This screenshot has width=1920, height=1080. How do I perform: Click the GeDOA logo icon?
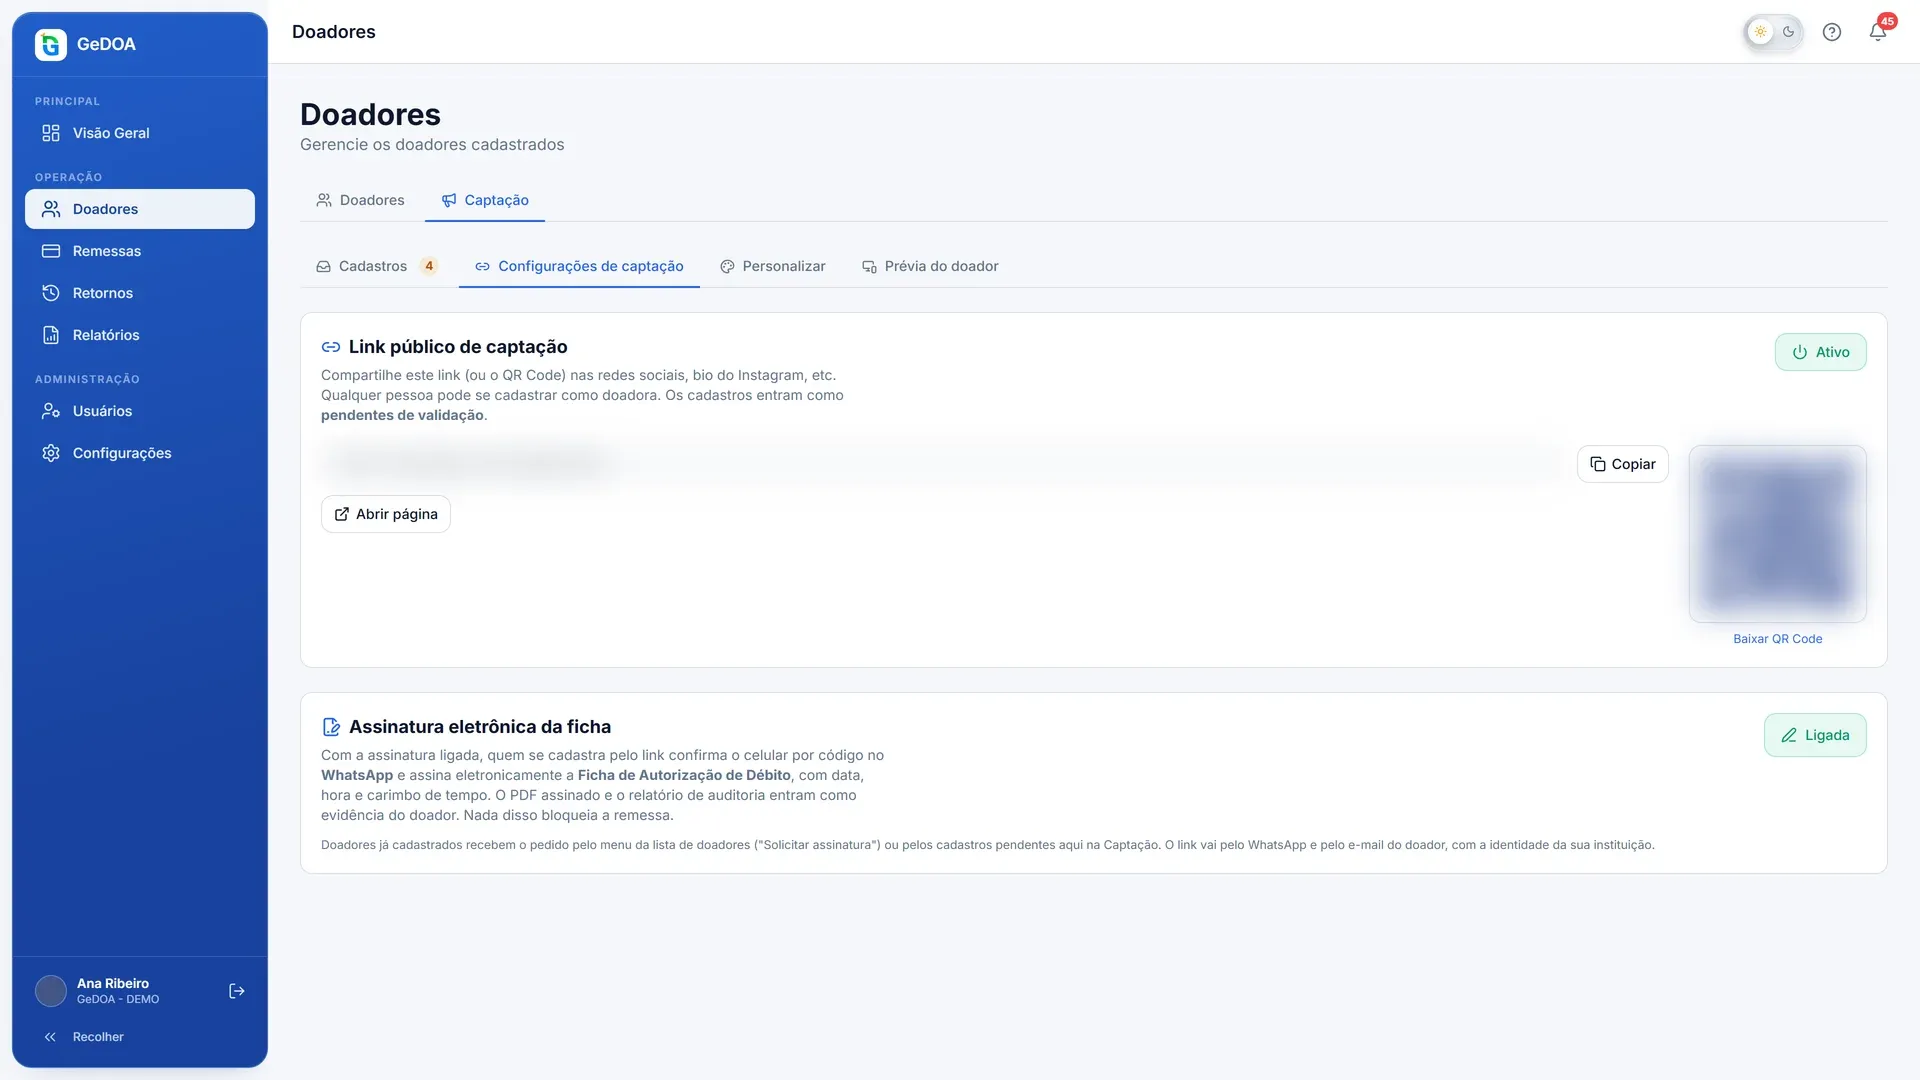tap(51, 44)
